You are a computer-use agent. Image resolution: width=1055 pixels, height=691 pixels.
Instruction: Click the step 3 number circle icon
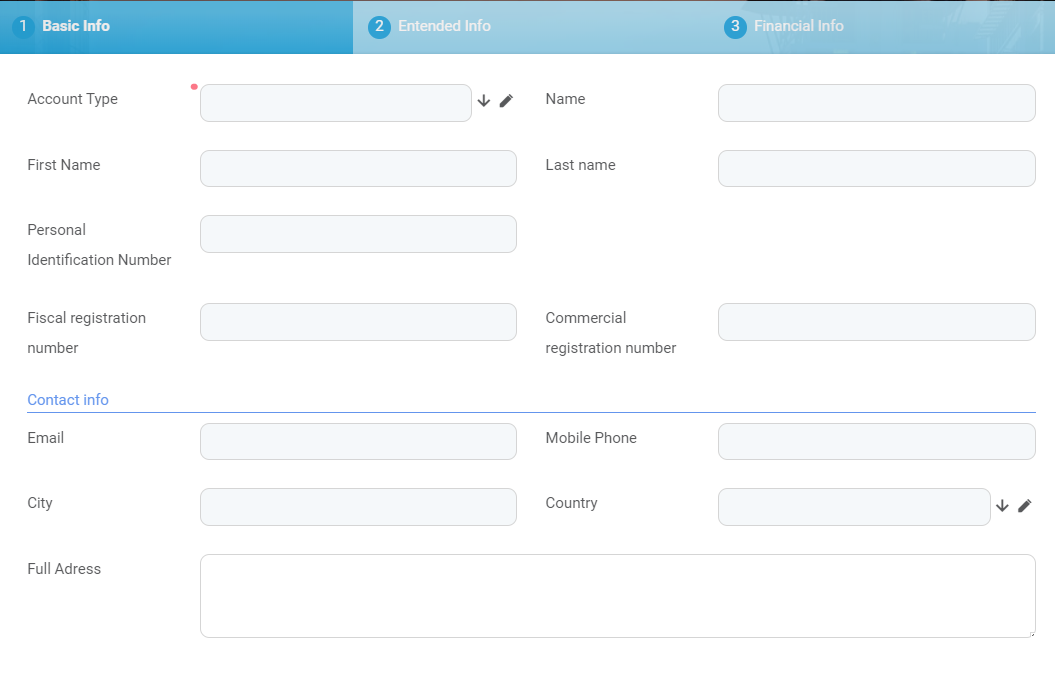coord(735,27)
